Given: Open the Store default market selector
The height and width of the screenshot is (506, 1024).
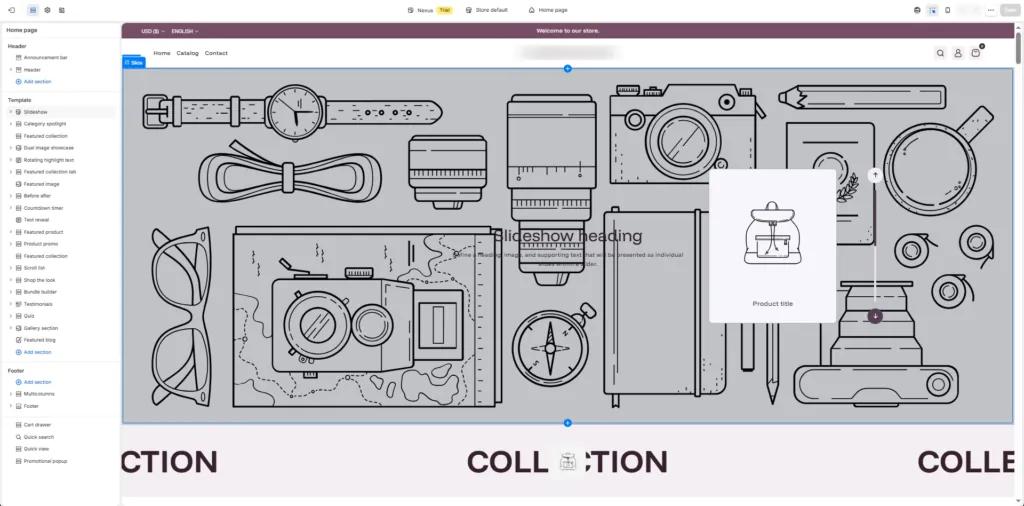Looking at the screenshot, I should 487,10.
